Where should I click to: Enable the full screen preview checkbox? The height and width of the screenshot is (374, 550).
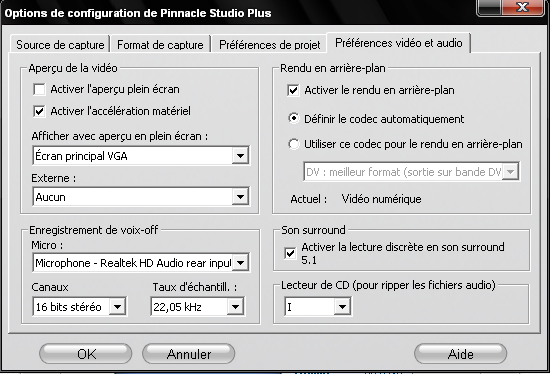click(x=39, y=89)
